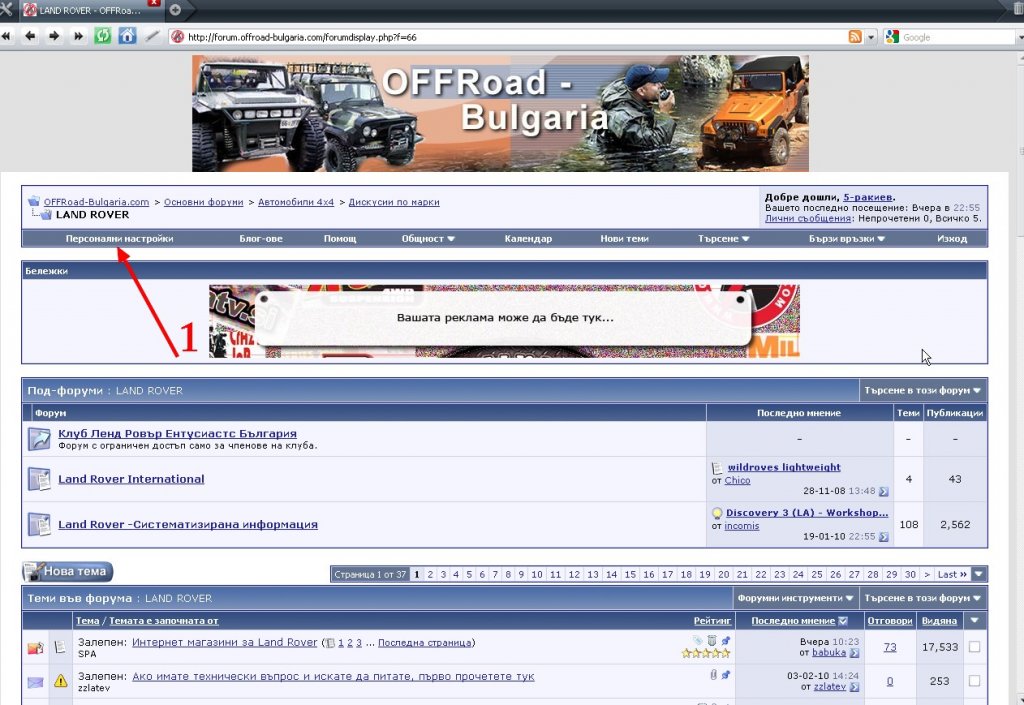
Task: Open thread selection dropdown in column header
Action: pos(974,621)
